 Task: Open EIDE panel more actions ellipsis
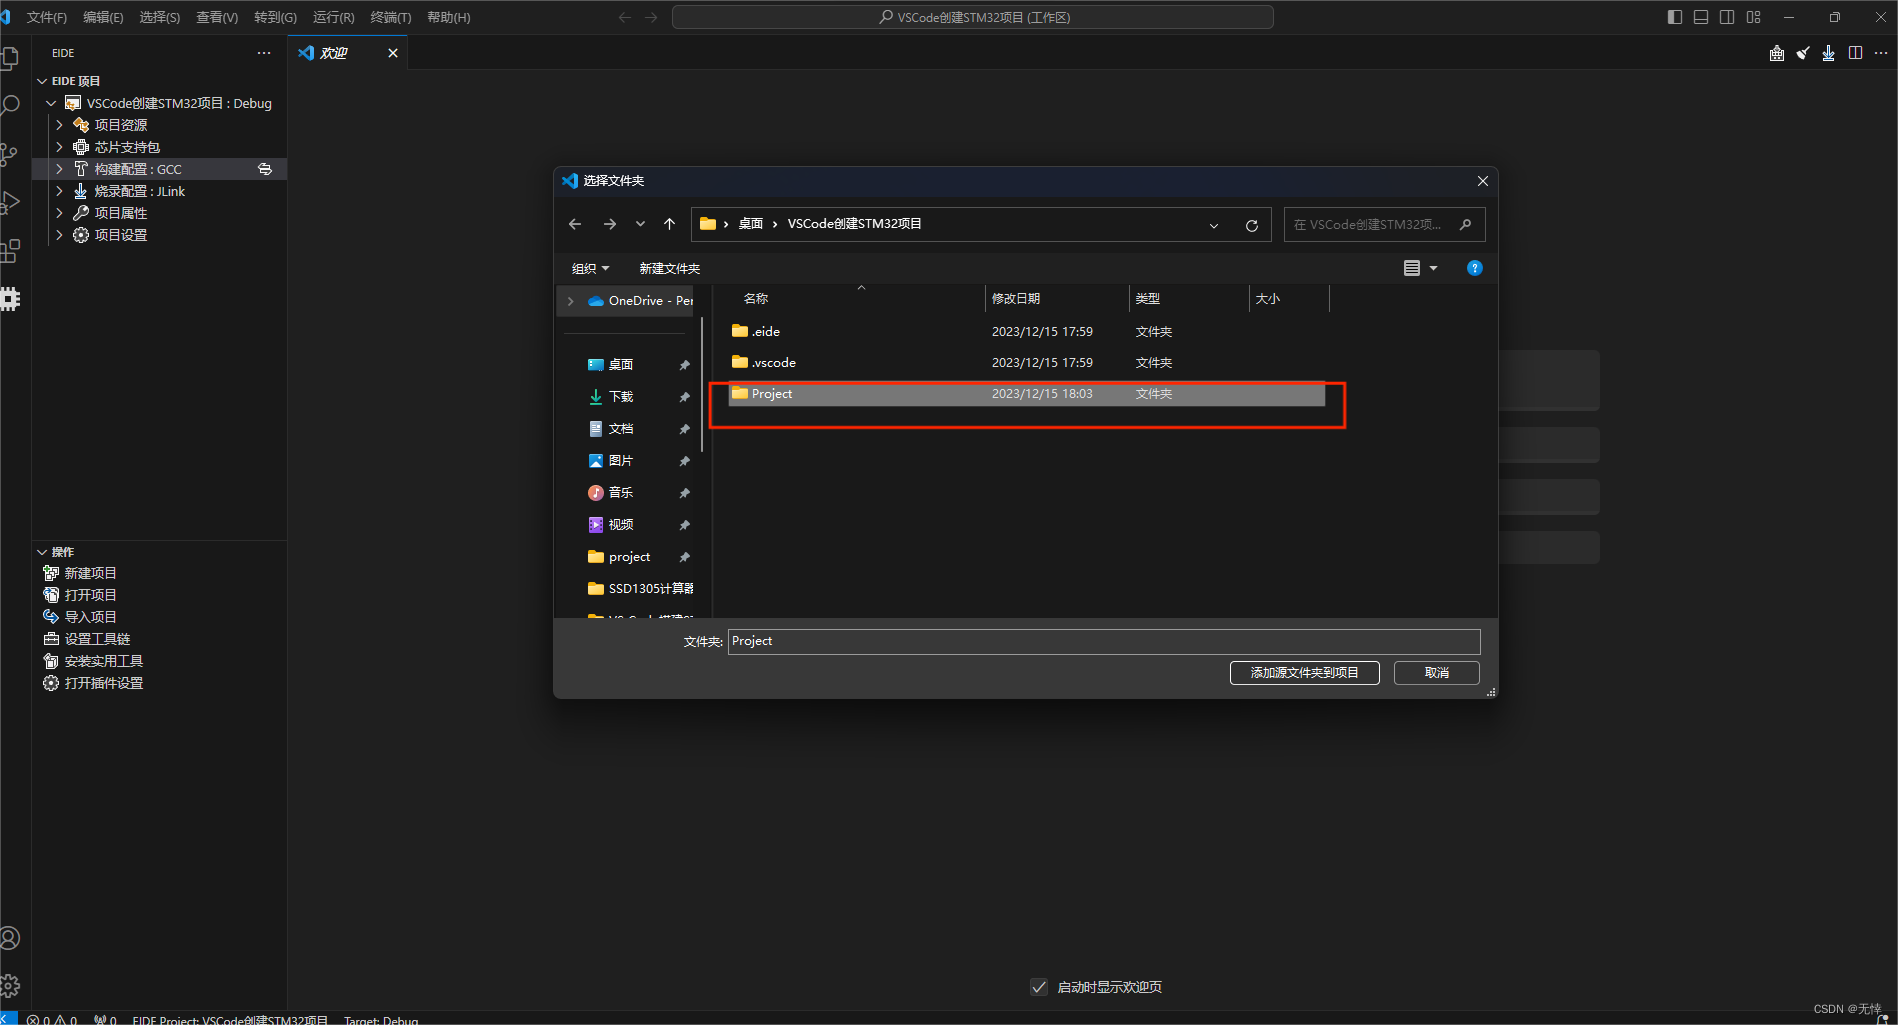(264, 53)
